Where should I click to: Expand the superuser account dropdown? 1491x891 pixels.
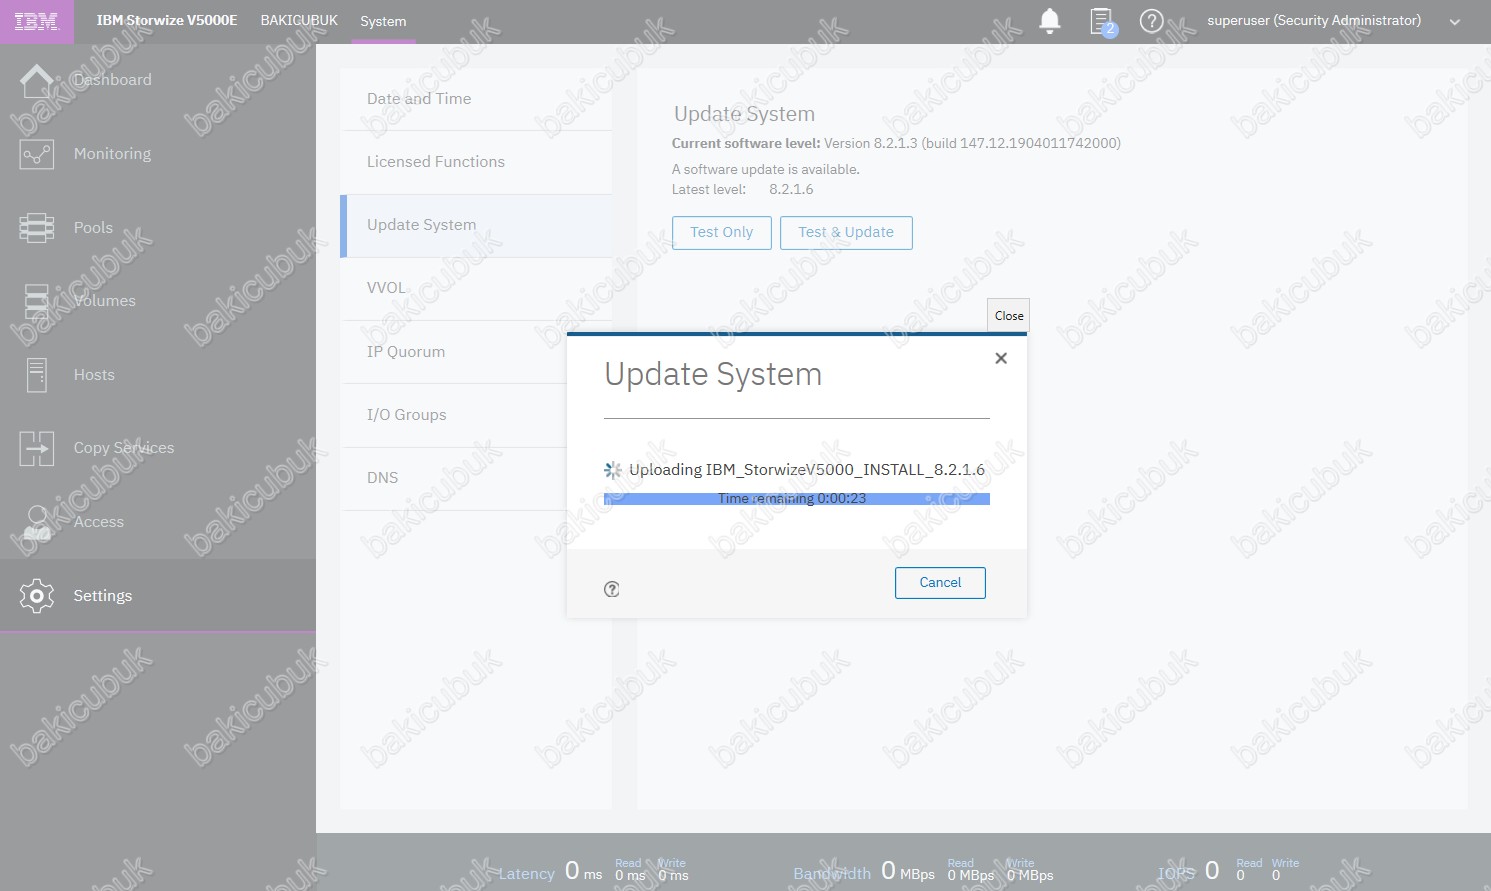click(x=1455, y=21)
